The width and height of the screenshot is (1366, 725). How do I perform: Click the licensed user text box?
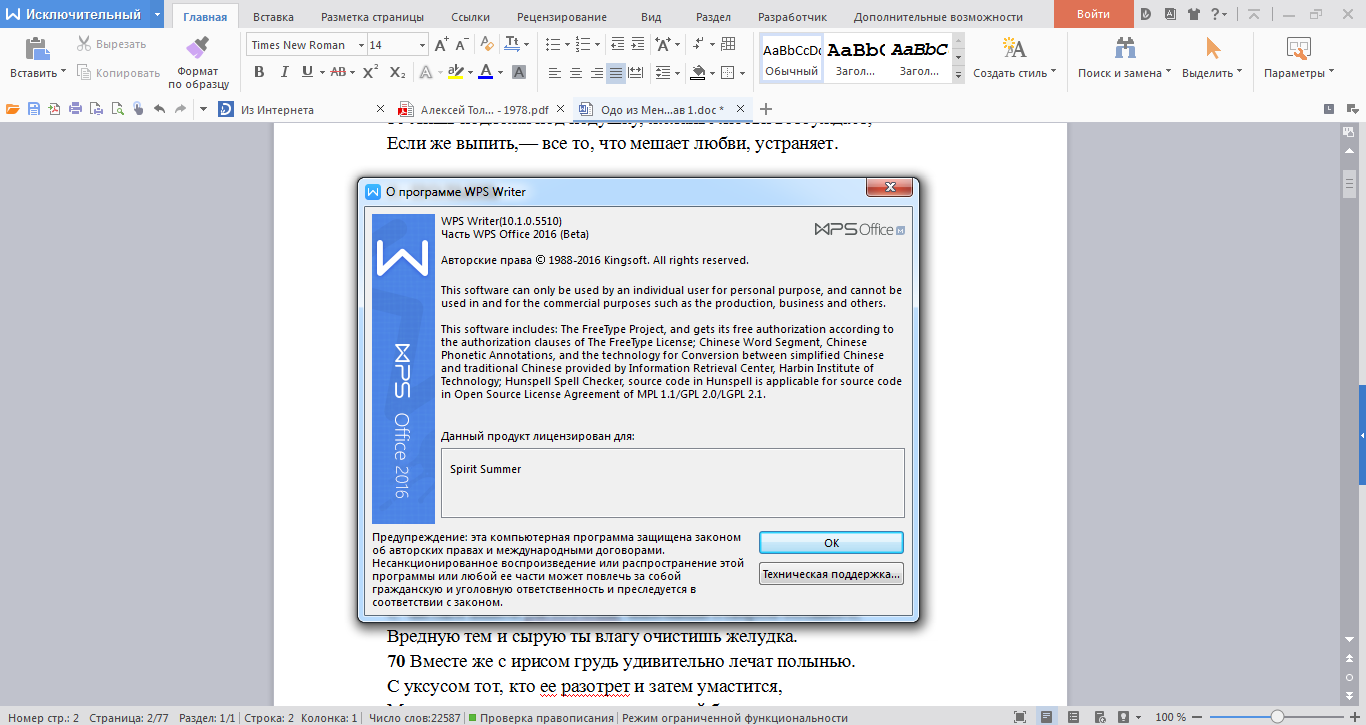pos(672,482)
